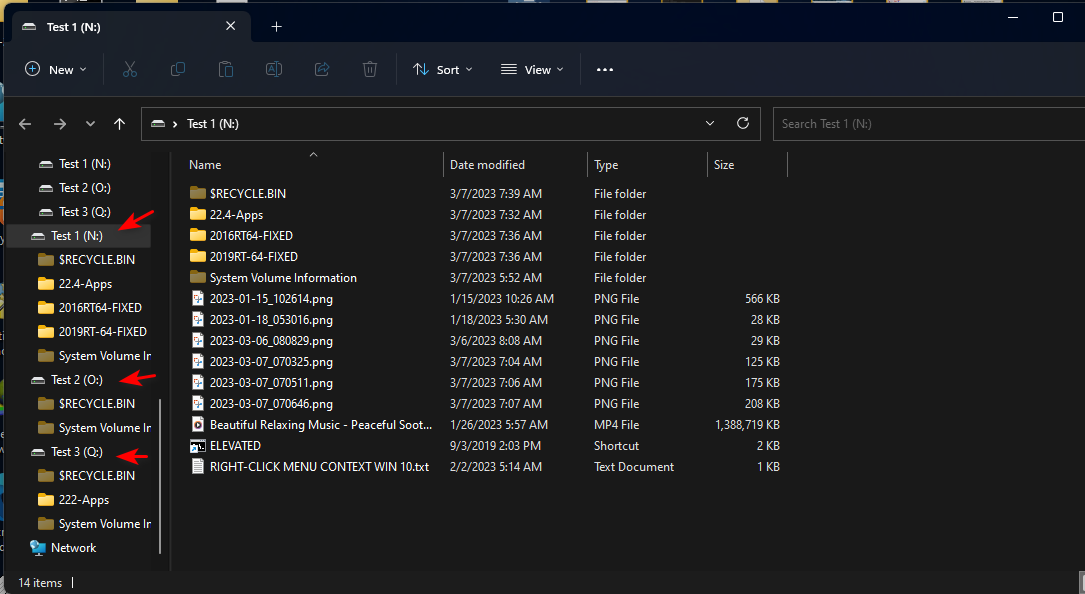Select RIGHT-CLICK MENU CONTEXT WIN 10.txt
Viewport: 1085px width, 594px height.
coord(319,467)
